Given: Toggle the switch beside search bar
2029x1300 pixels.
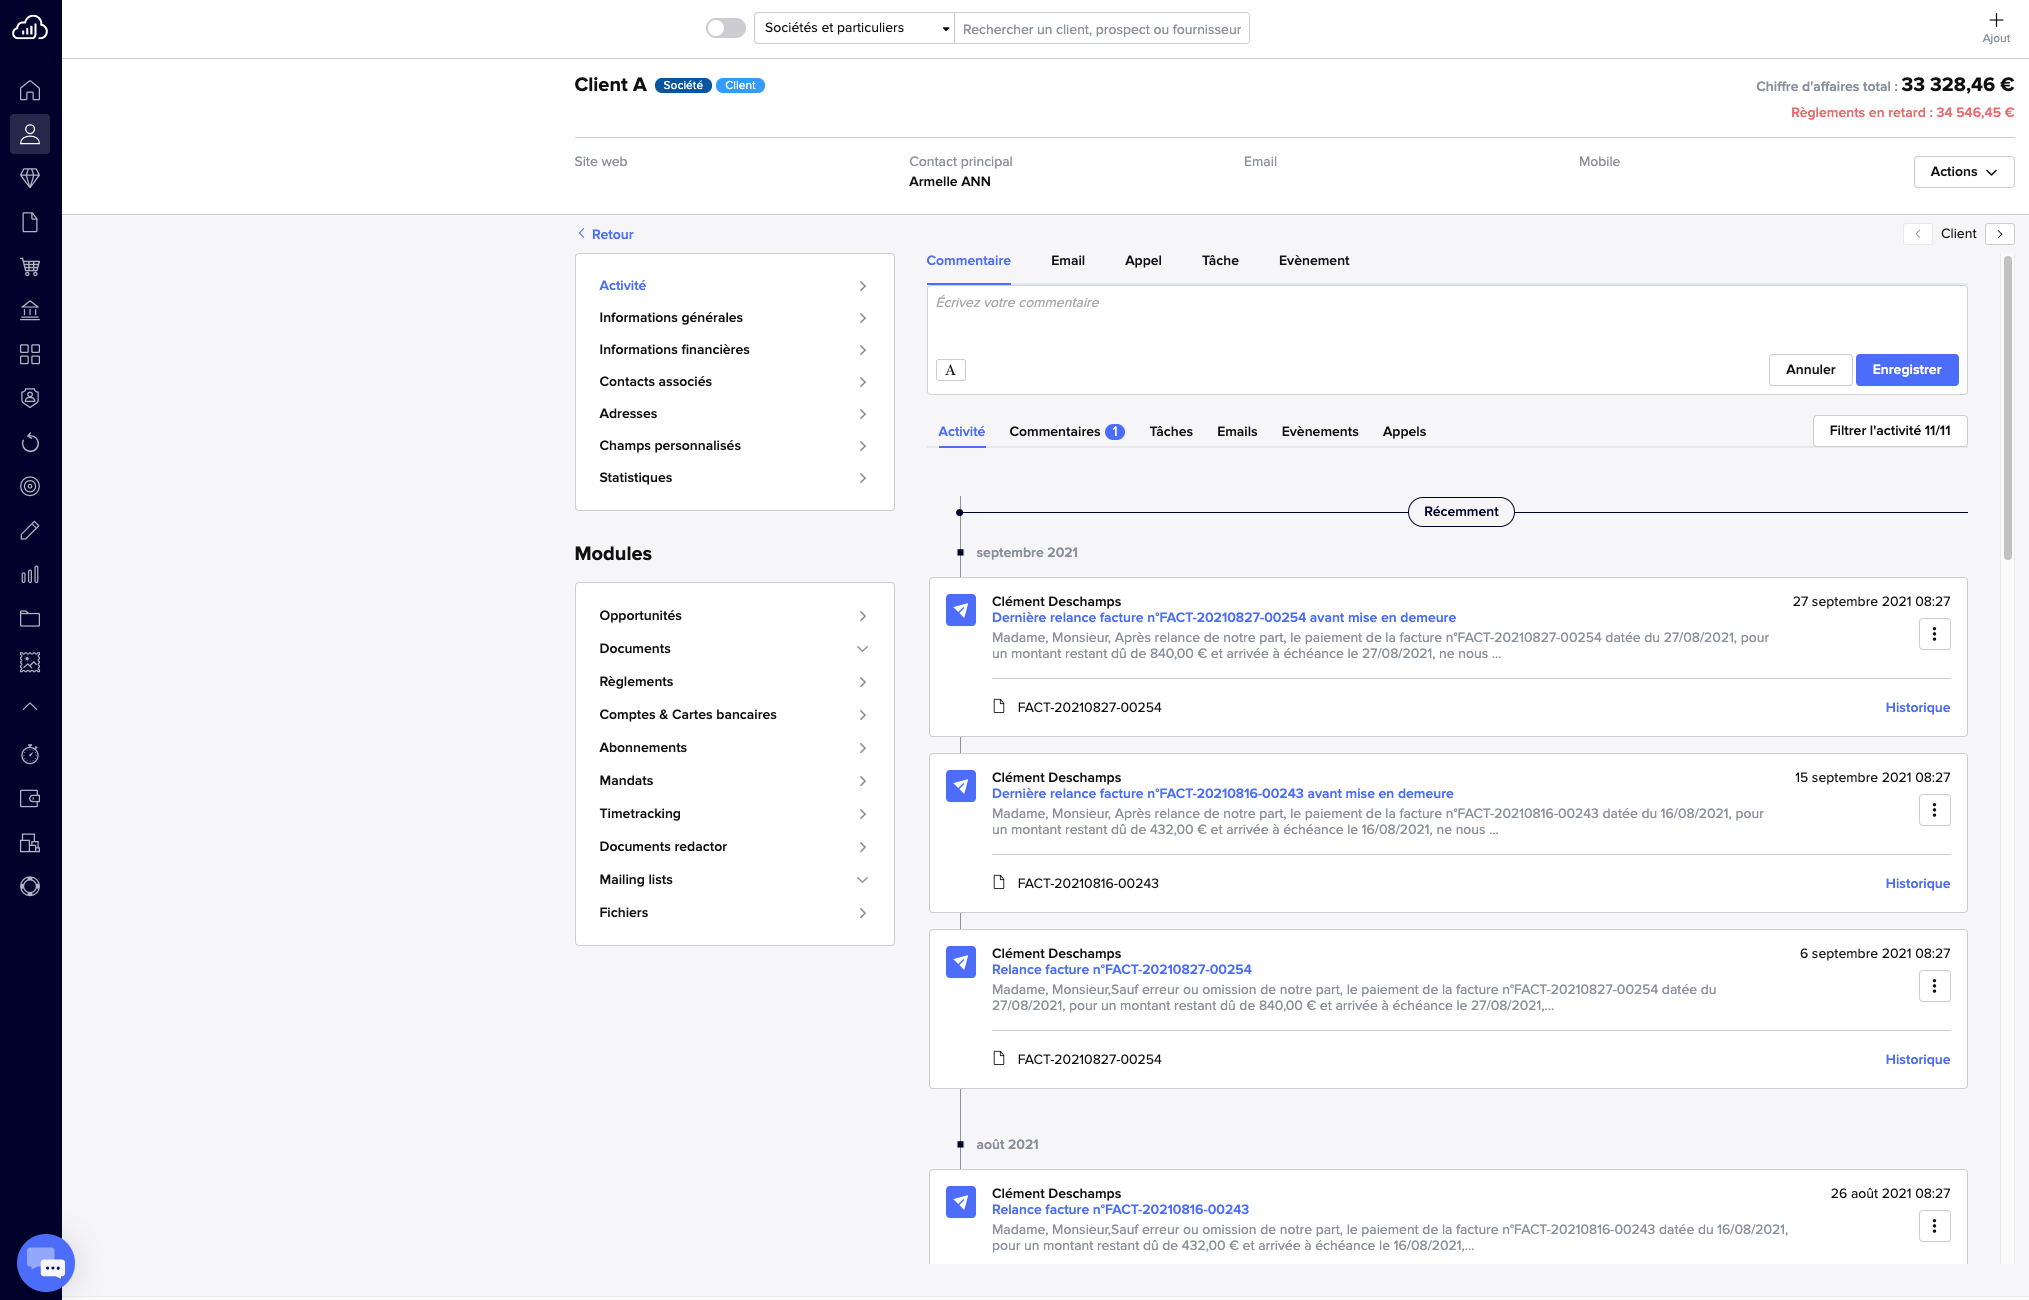Looking at the screenshot, I should tap(726, 28).
